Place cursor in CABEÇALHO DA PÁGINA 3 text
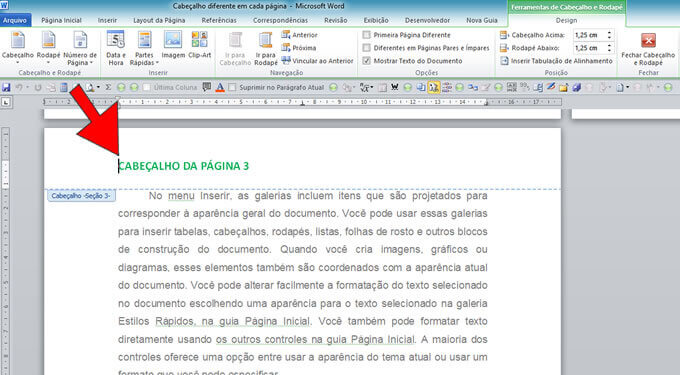 [183, 166]
